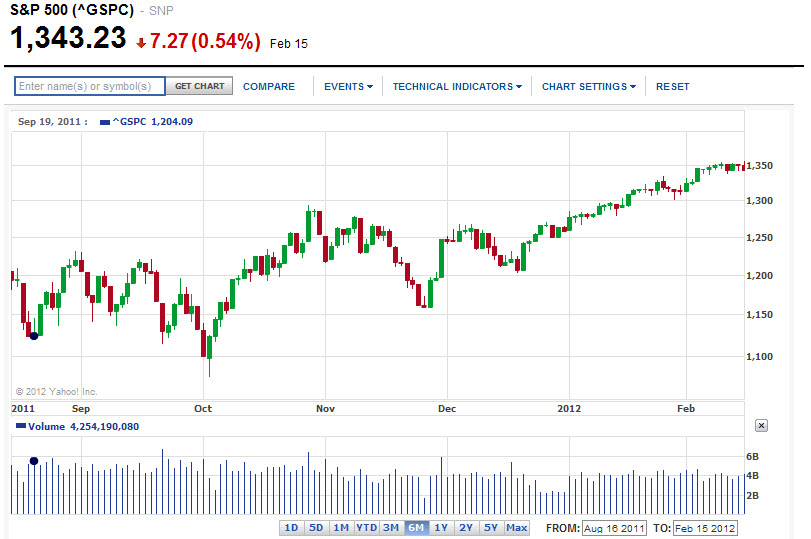The height and width of the screenshot is (539, 811).
Task: Click the 7.27 (0.54%) change value
Action: (x=205, y=41)
